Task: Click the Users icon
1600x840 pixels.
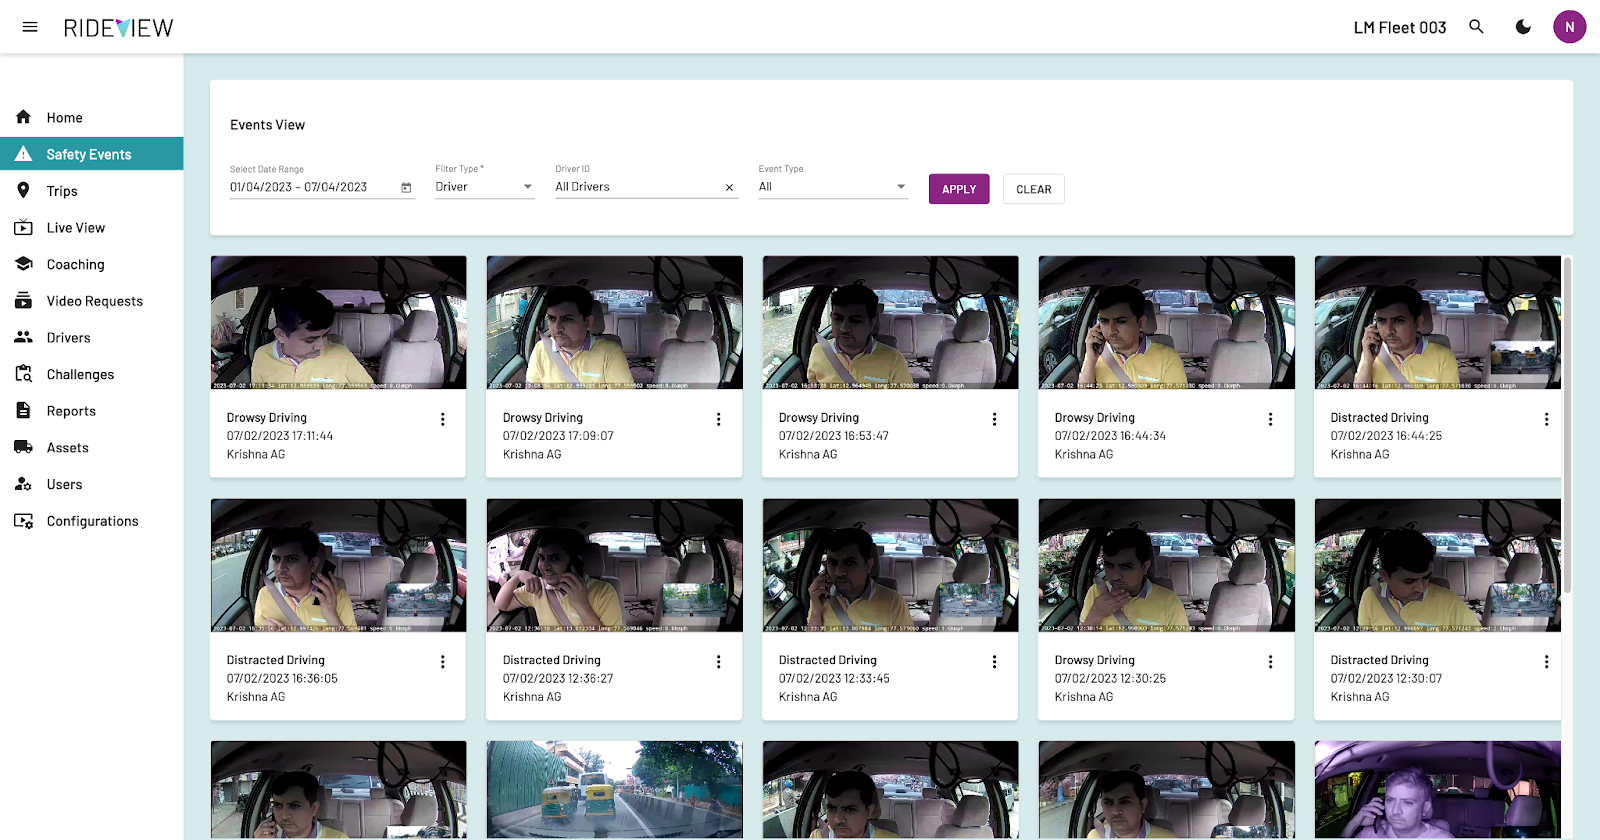Action: click(x=24, y=484)
